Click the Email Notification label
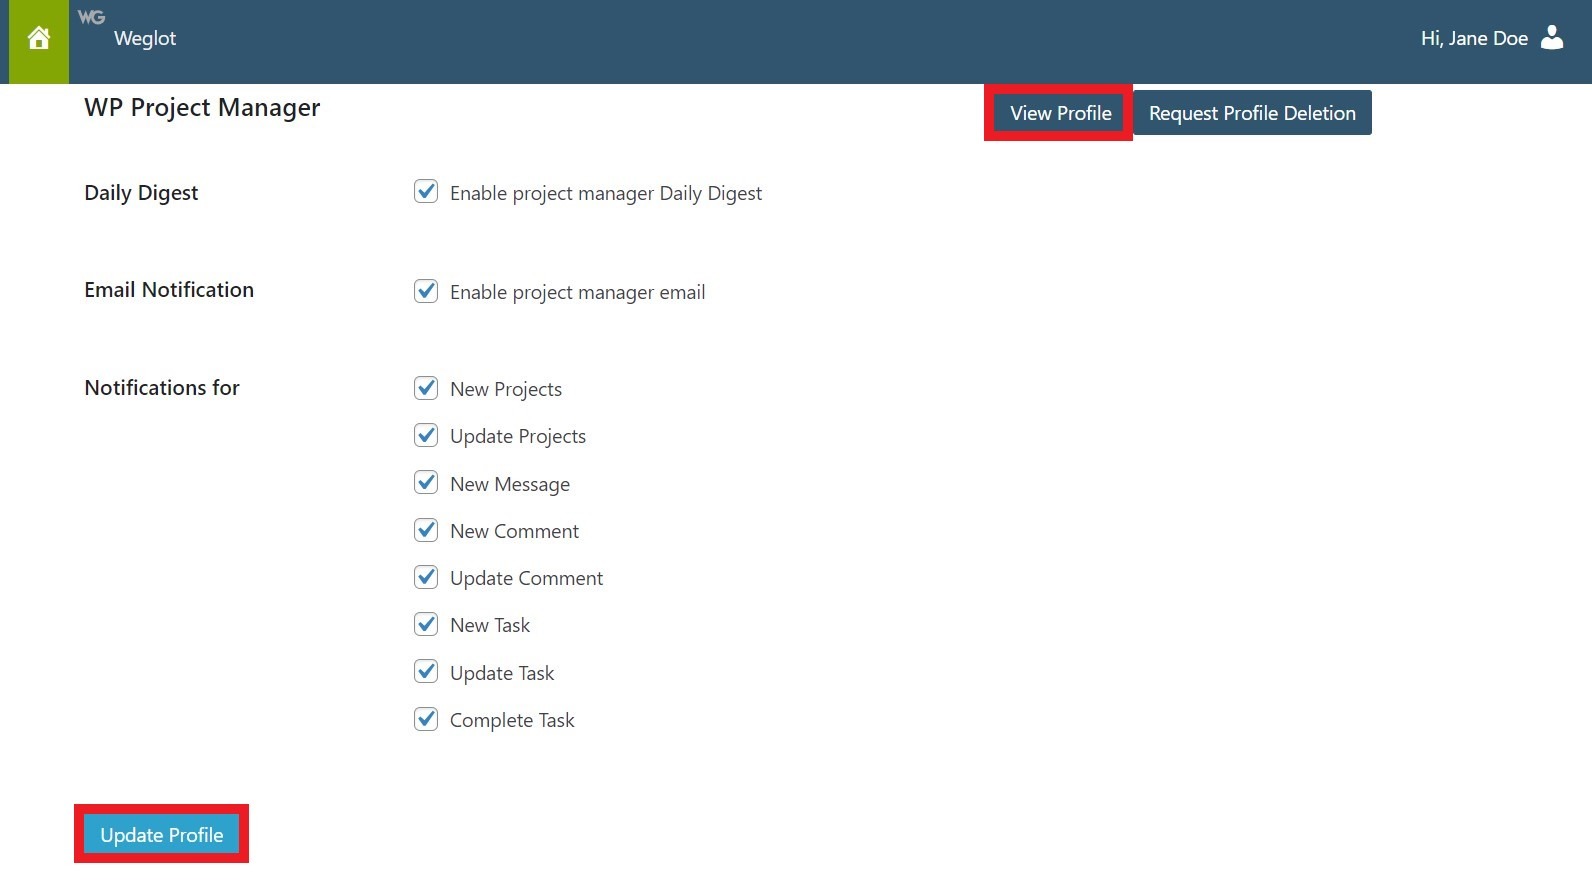The height and width of the screenshot is (888, 1592). 169,290
